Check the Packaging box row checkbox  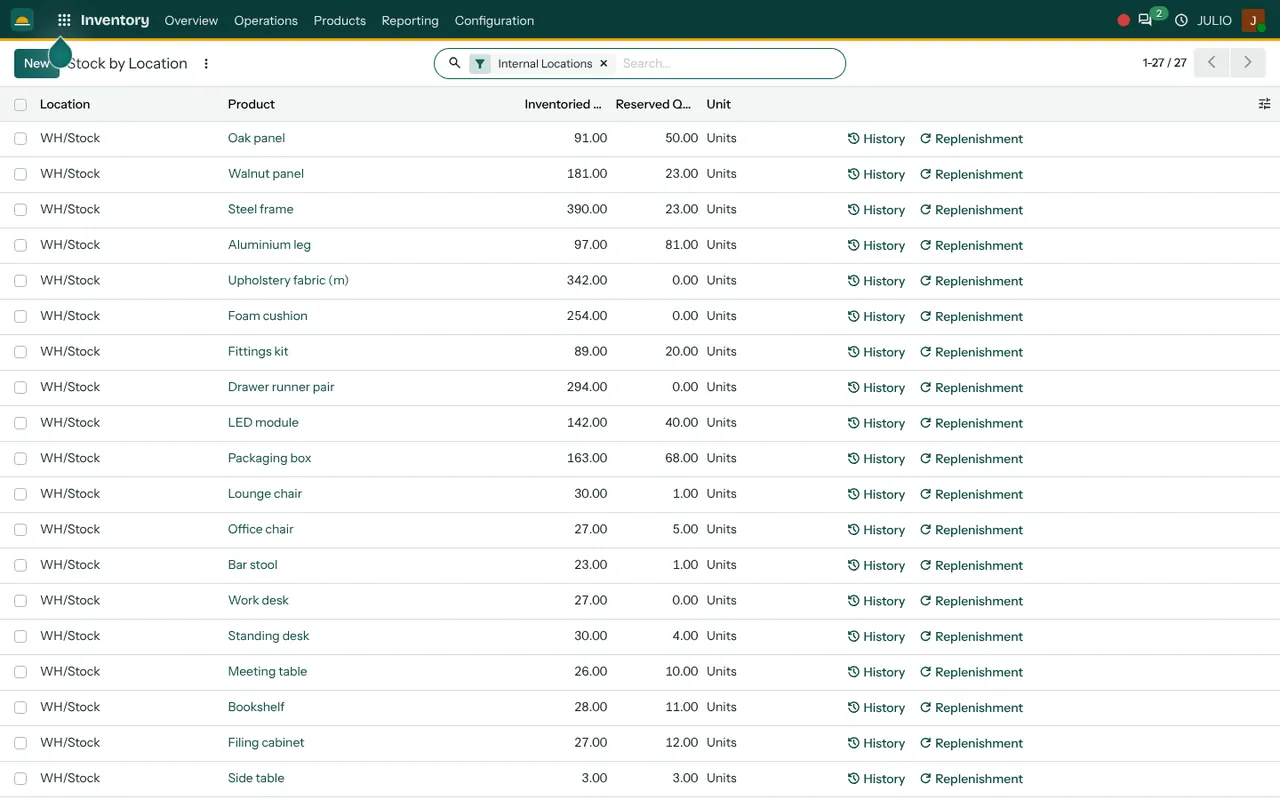[20, 459]
